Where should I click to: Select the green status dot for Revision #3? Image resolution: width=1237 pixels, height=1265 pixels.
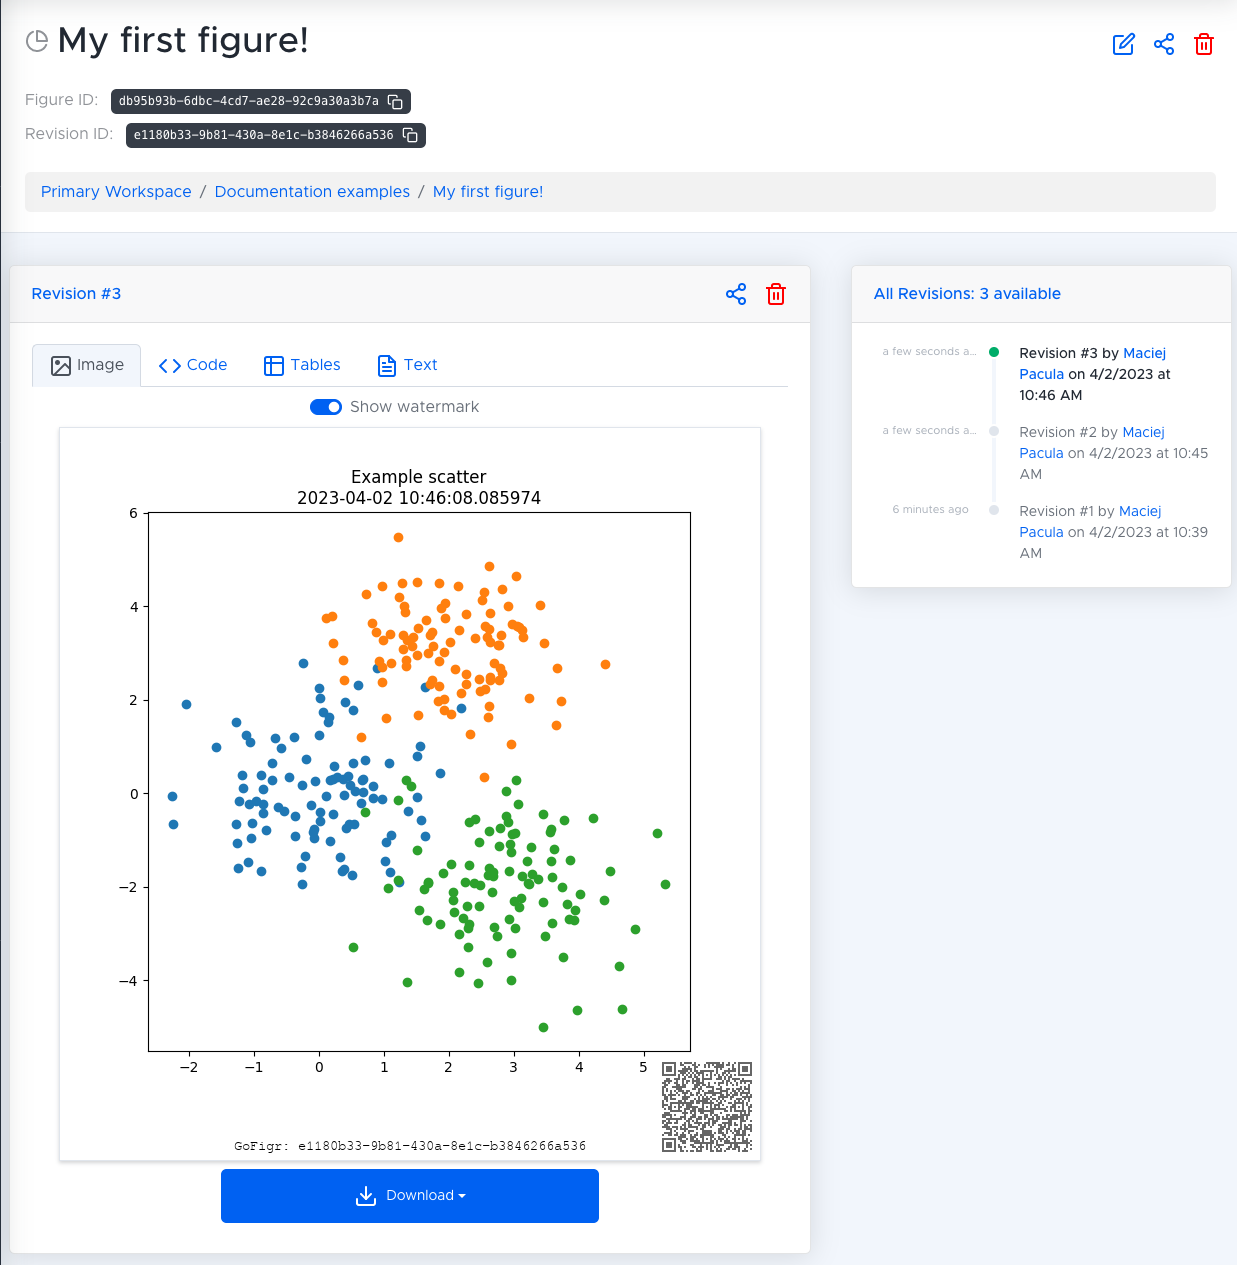993,352
